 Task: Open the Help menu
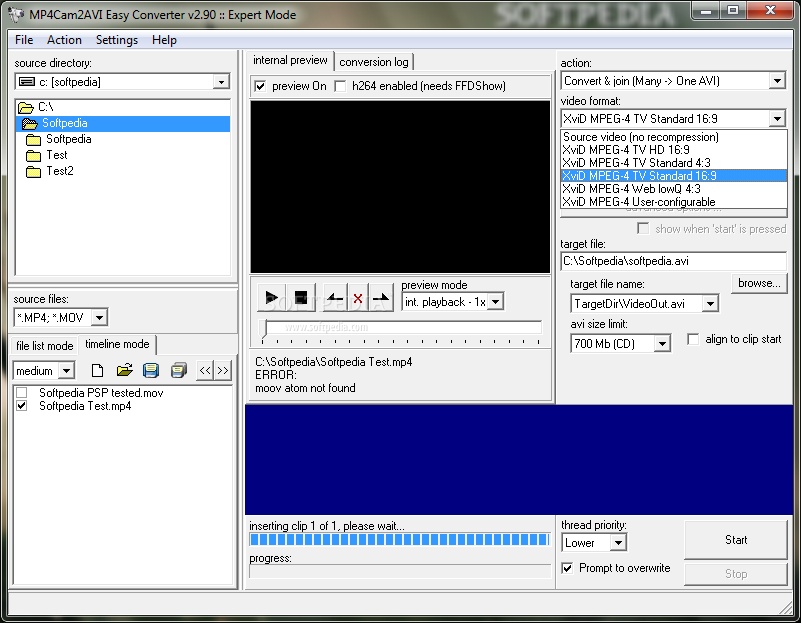tap(164, 40)
